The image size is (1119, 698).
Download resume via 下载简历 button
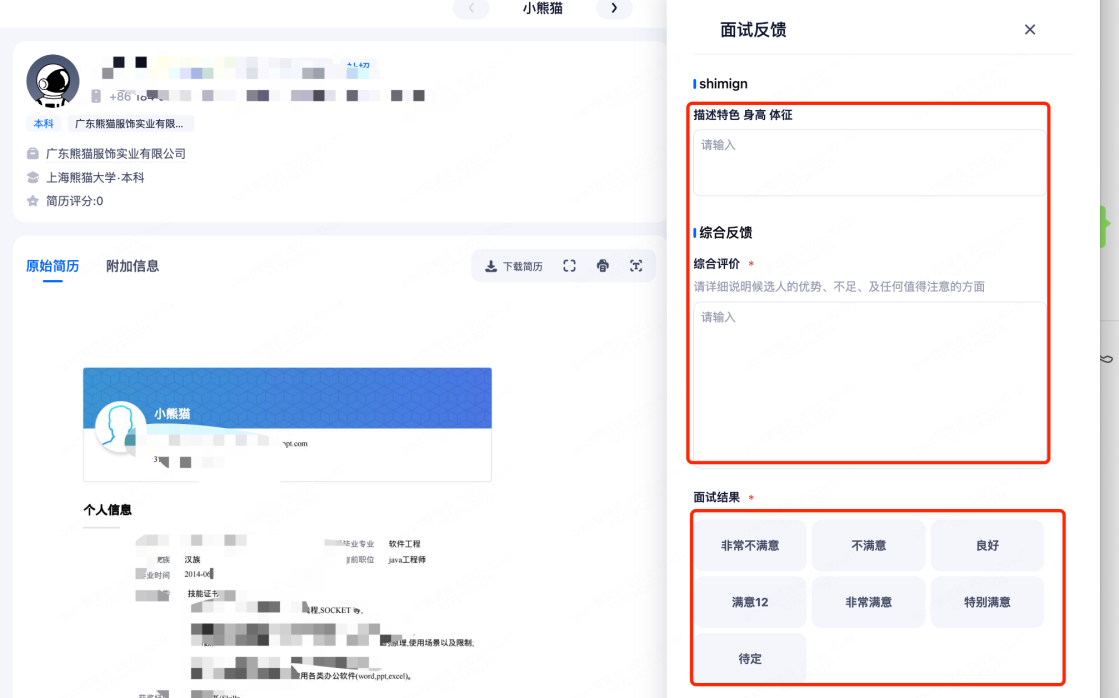tap(514, 266)
